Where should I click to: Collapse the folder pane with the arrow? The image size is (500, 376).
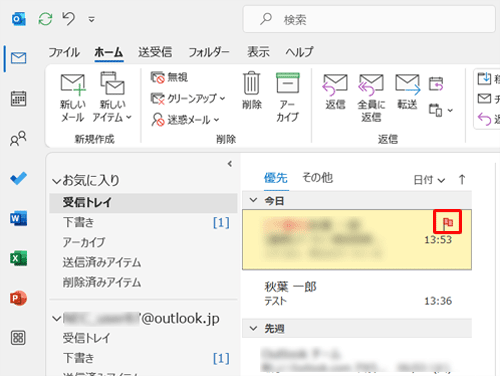(230, 164)
